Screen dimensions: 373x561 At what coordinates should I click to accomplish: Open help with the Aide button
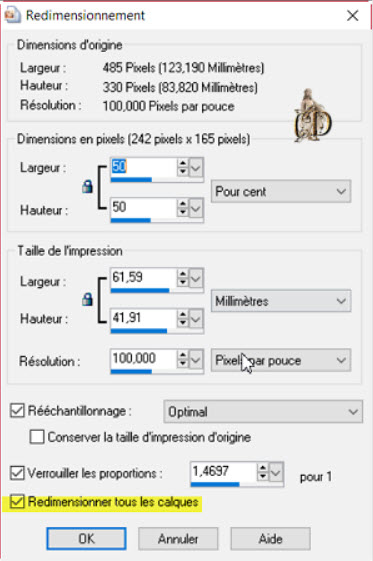tap(270, 538)
